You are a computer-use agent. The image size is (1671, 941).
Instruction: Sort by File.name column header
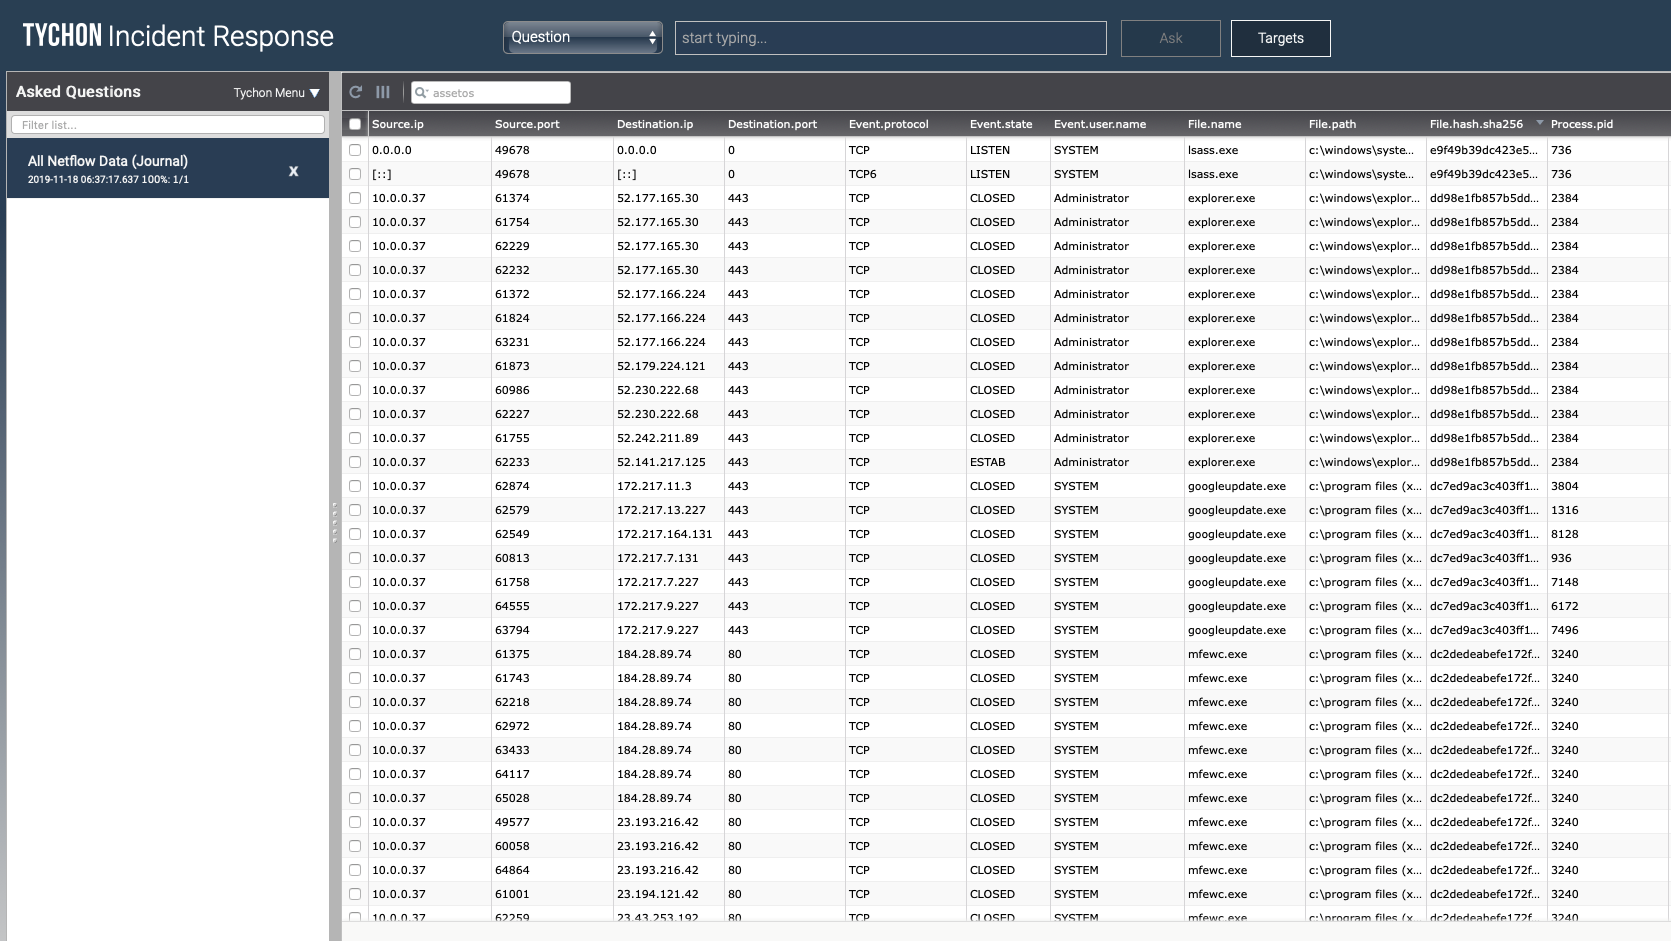pyautogui.click(x=1214, y=124)
